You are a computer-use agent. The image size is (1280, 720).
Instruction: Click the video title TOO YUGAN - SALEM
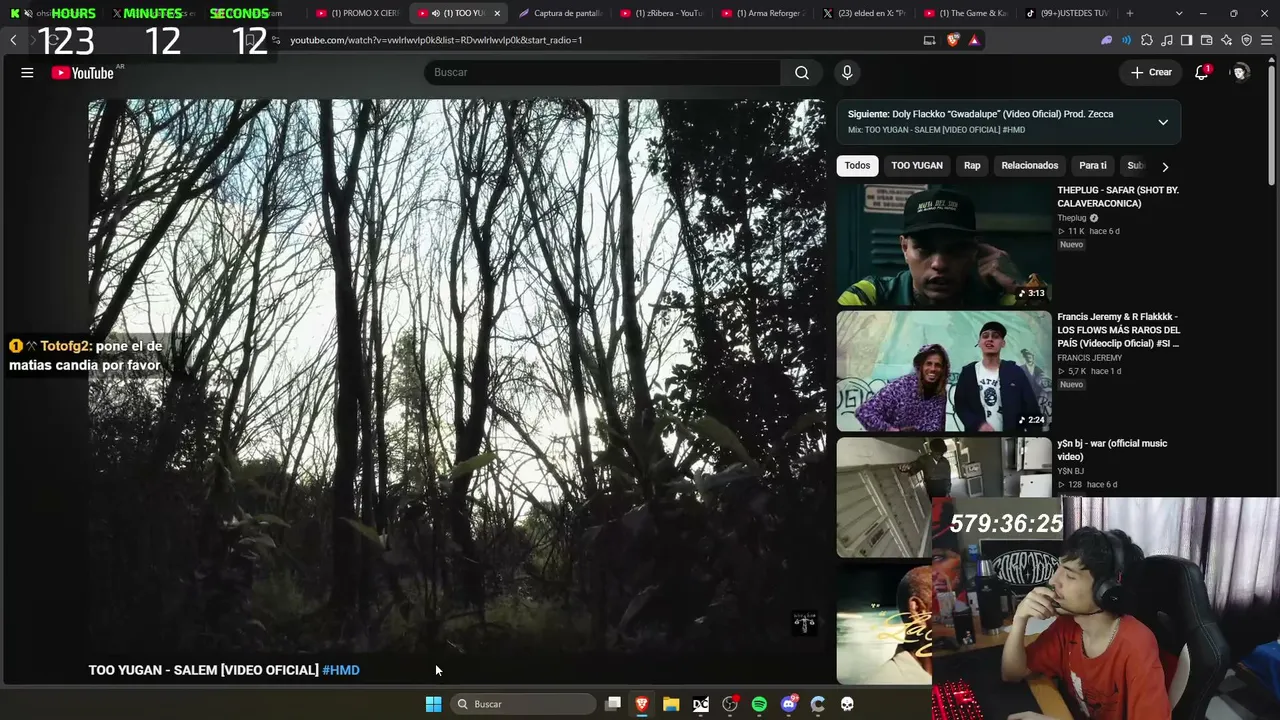(x=203, y=670)
